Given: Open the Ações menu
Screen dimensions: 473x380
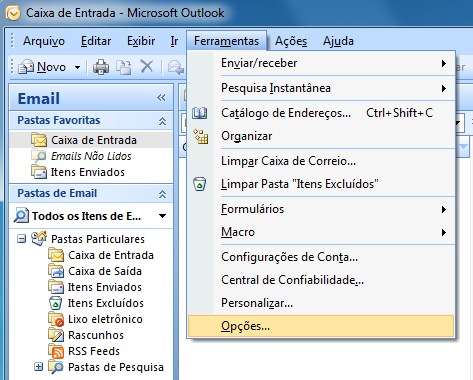Looking at the screenshot, I should click(x=291, y=41).
